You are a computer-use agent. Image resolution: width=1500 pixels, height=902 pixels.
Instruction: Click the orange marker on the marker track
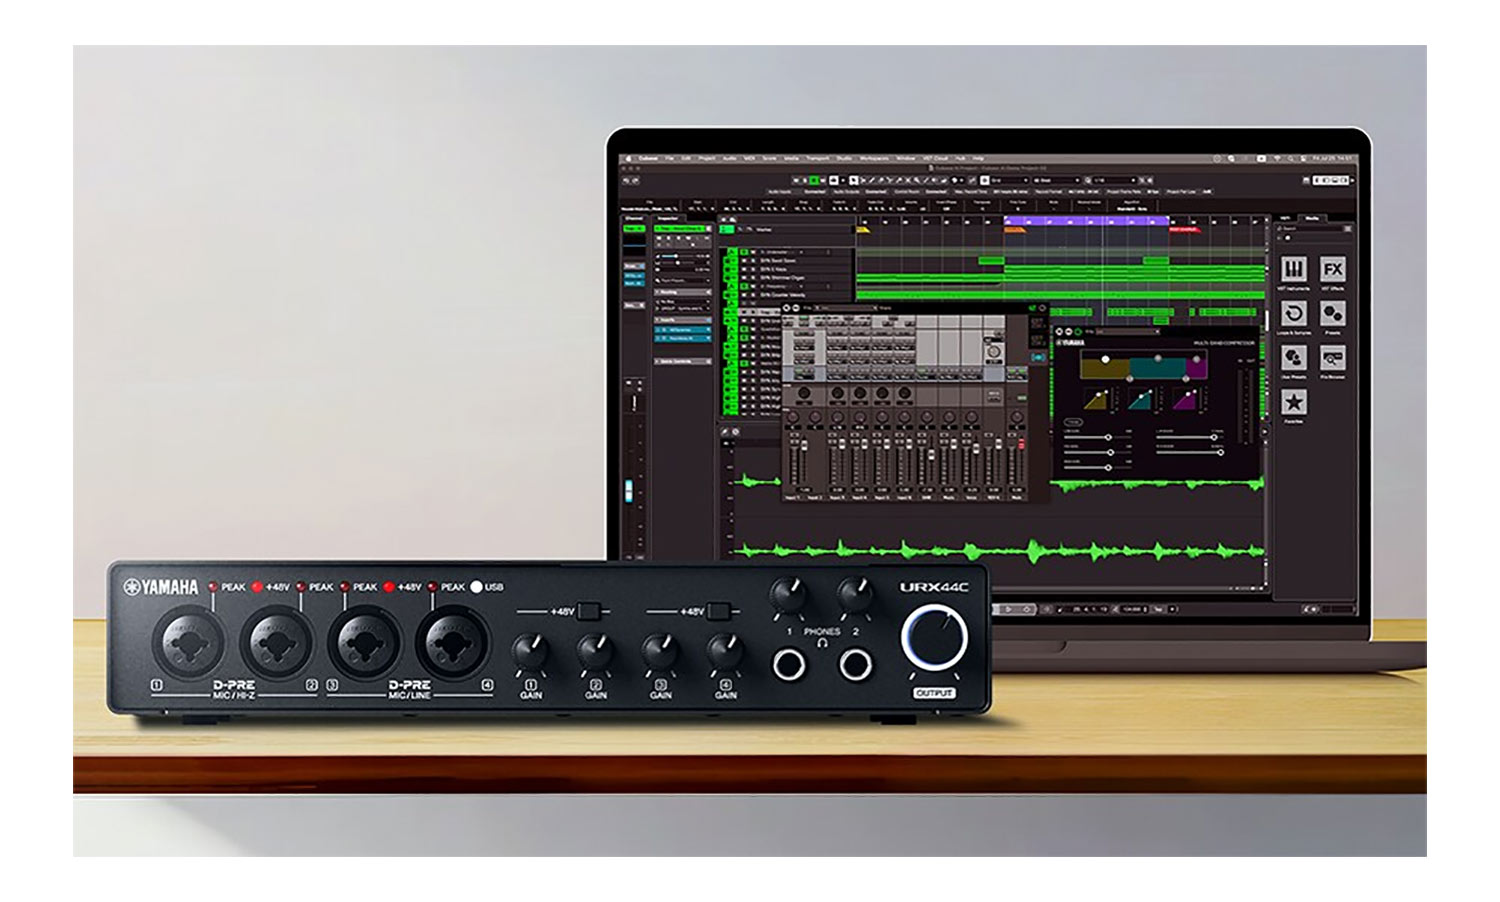click(x=1015, y=230)
